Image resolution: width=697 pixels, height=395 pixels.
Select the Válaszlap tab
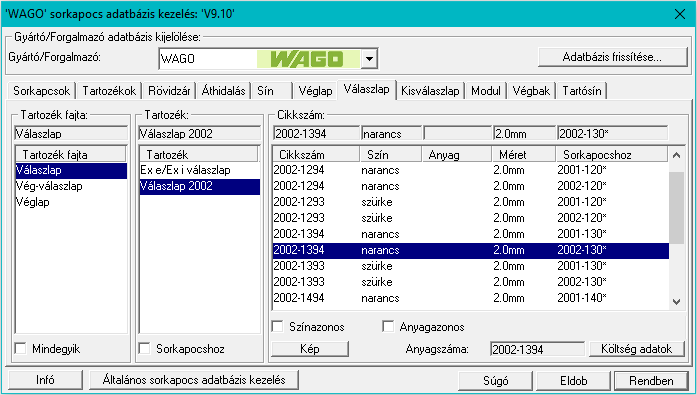[366, 89]
